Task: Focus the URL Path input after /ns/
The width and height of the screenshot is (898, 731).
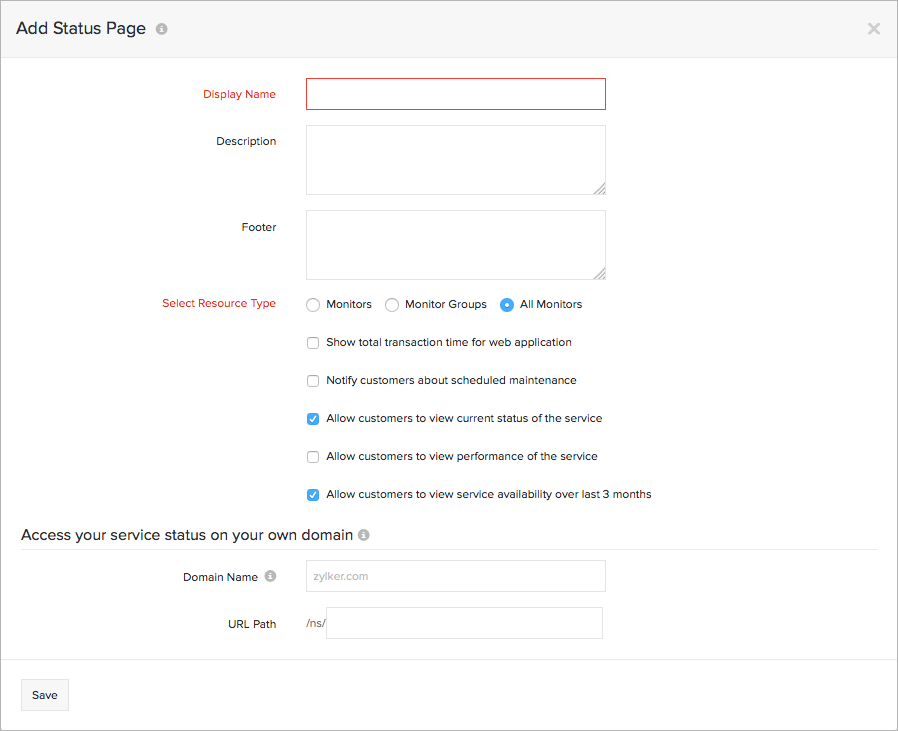Action: pos(463,623)
